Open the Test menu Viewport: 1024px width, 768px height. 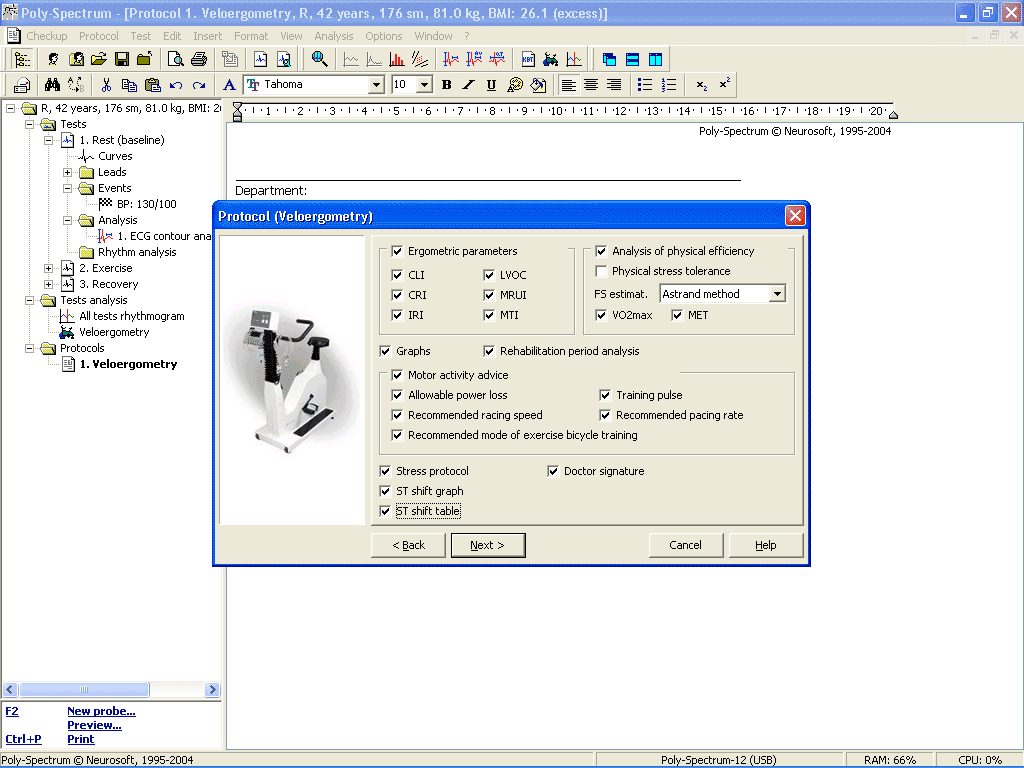(140, 36)
